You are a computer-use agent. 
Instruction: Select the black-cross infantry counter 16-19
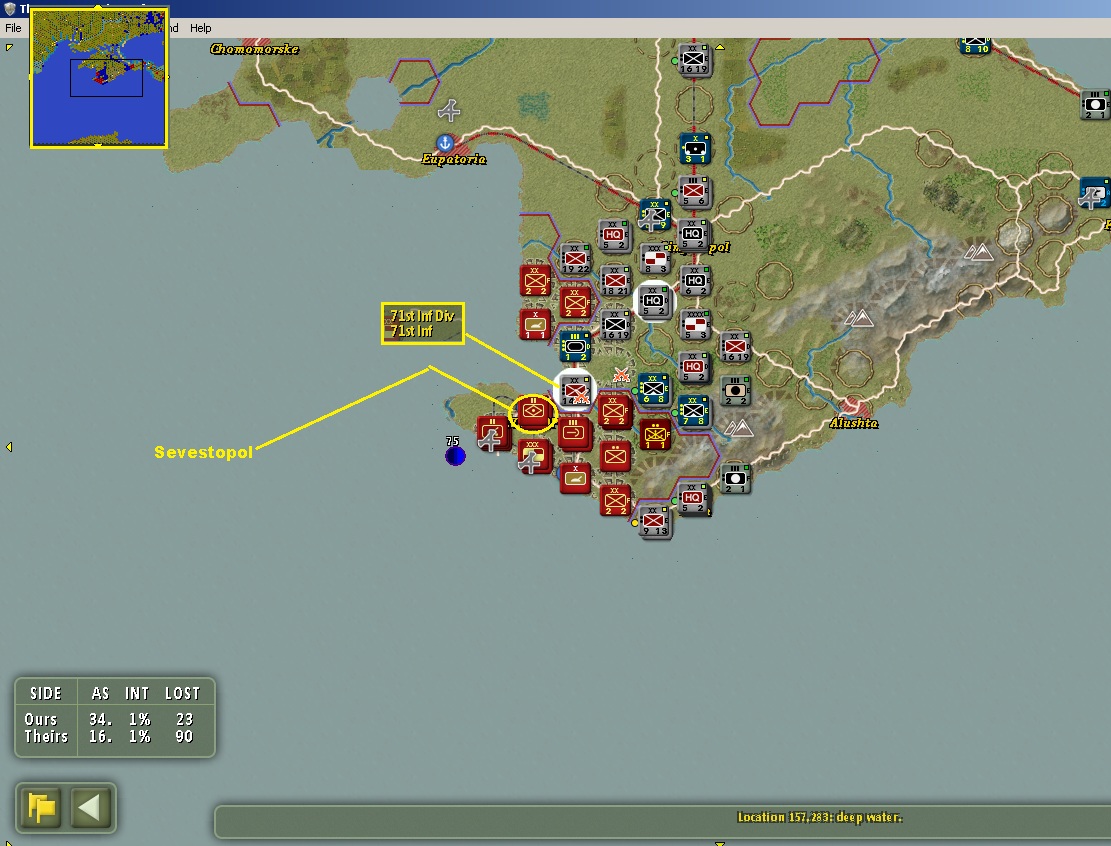(x=615, y=325)
